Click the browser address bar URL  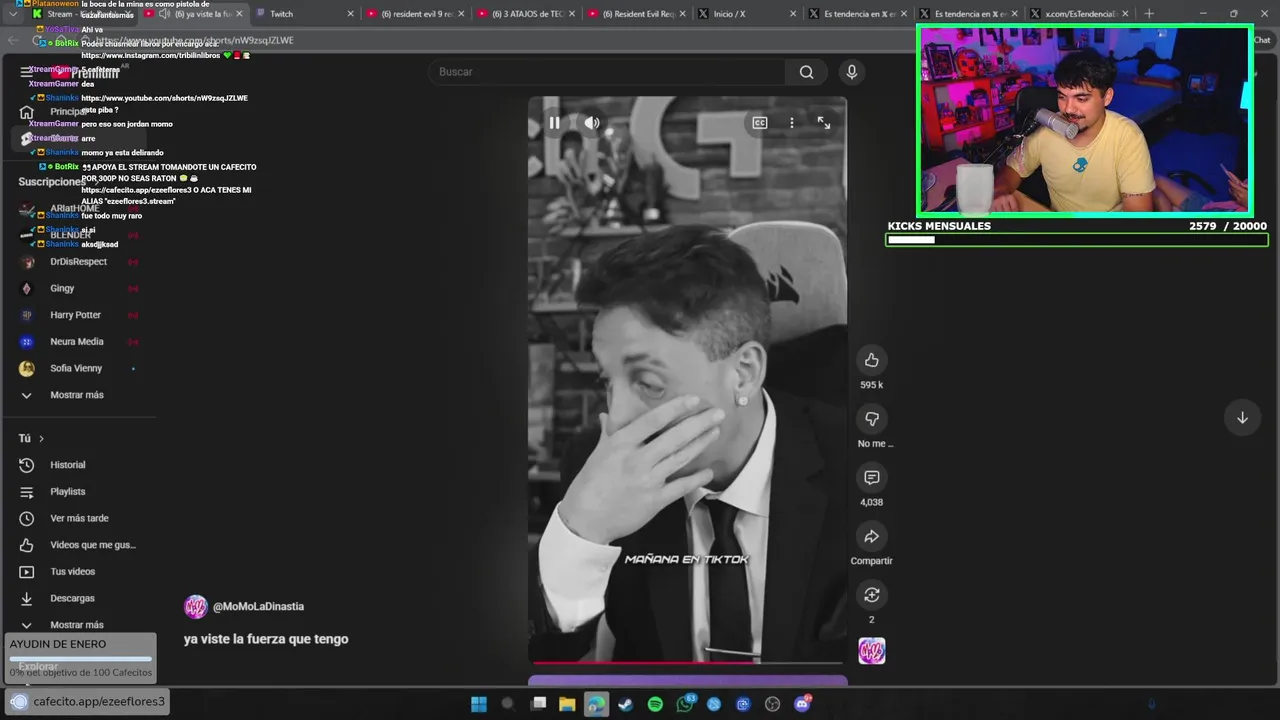tap(196, 40)
